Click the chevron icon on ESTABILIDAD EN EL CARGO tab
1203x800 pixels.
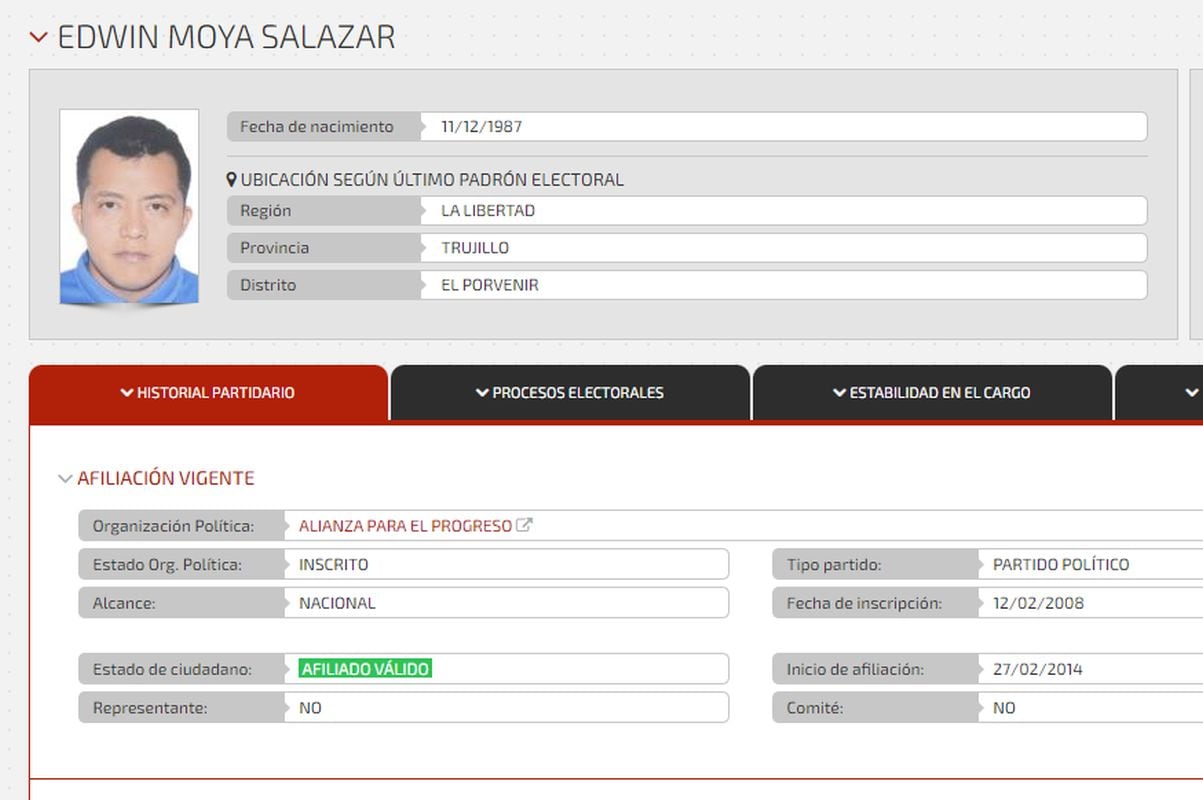[838, 392]
